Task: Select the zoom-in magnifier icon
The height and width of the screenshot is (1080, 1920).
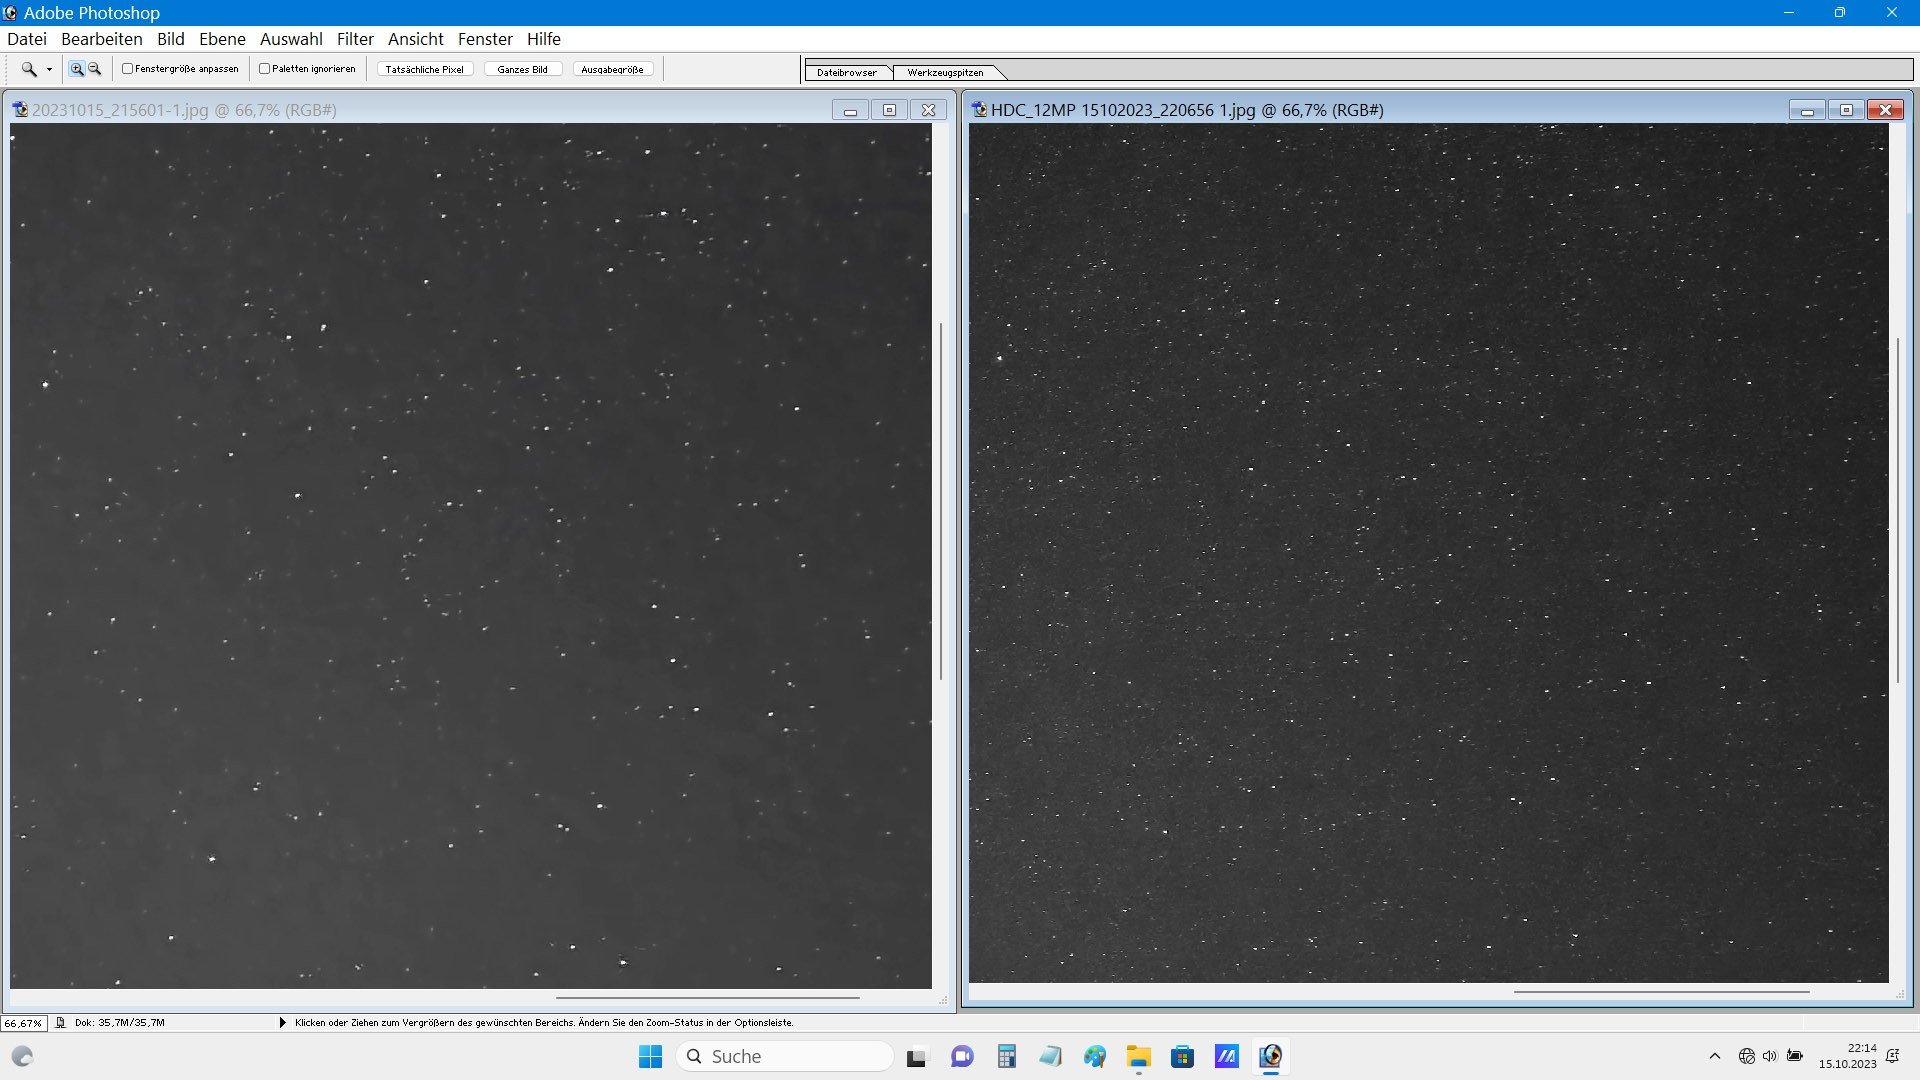Action: 76,69
